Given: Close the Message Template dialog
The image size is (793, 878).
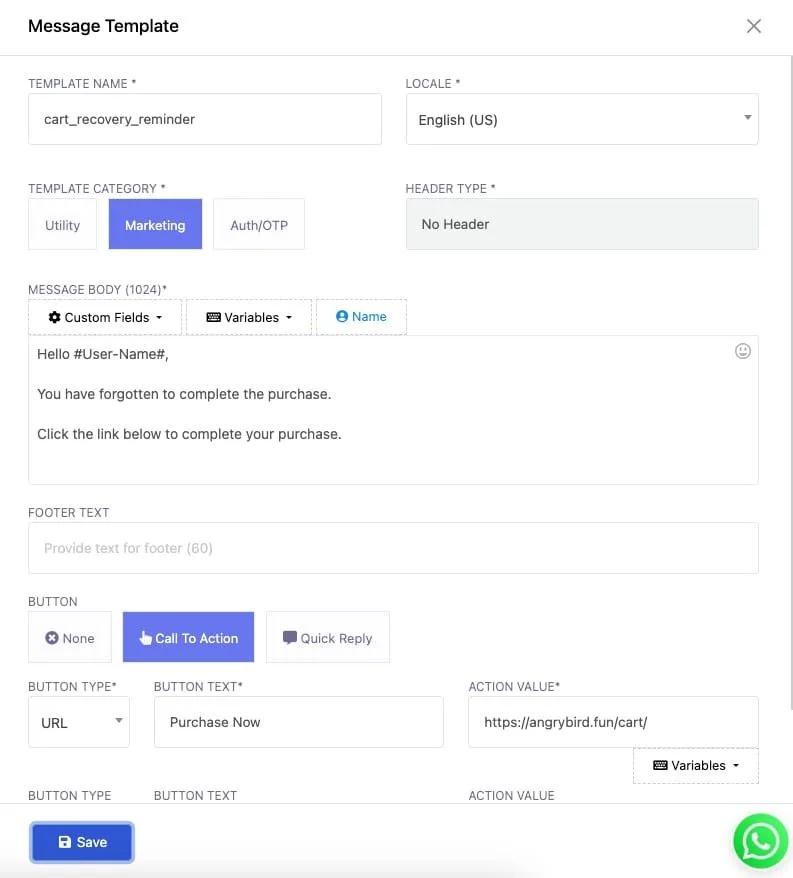Looking at the screenshot, I should (x=754, y=26).
